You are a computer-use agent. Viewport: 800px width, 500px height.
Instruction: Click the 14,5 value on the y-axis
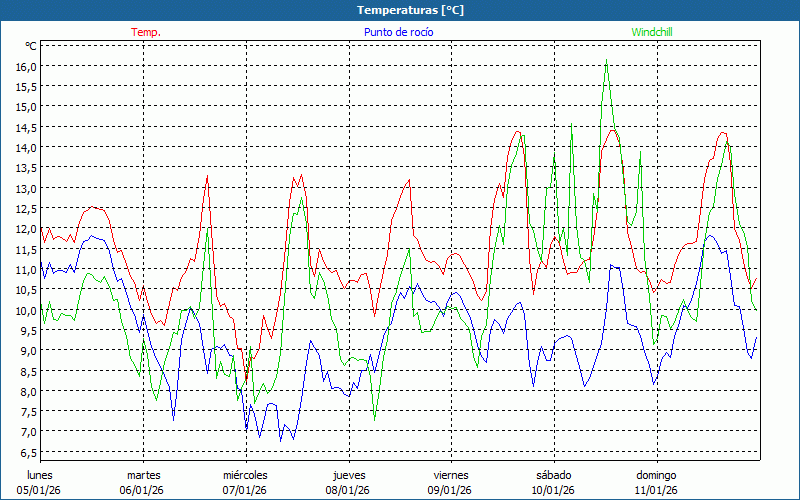26,127
